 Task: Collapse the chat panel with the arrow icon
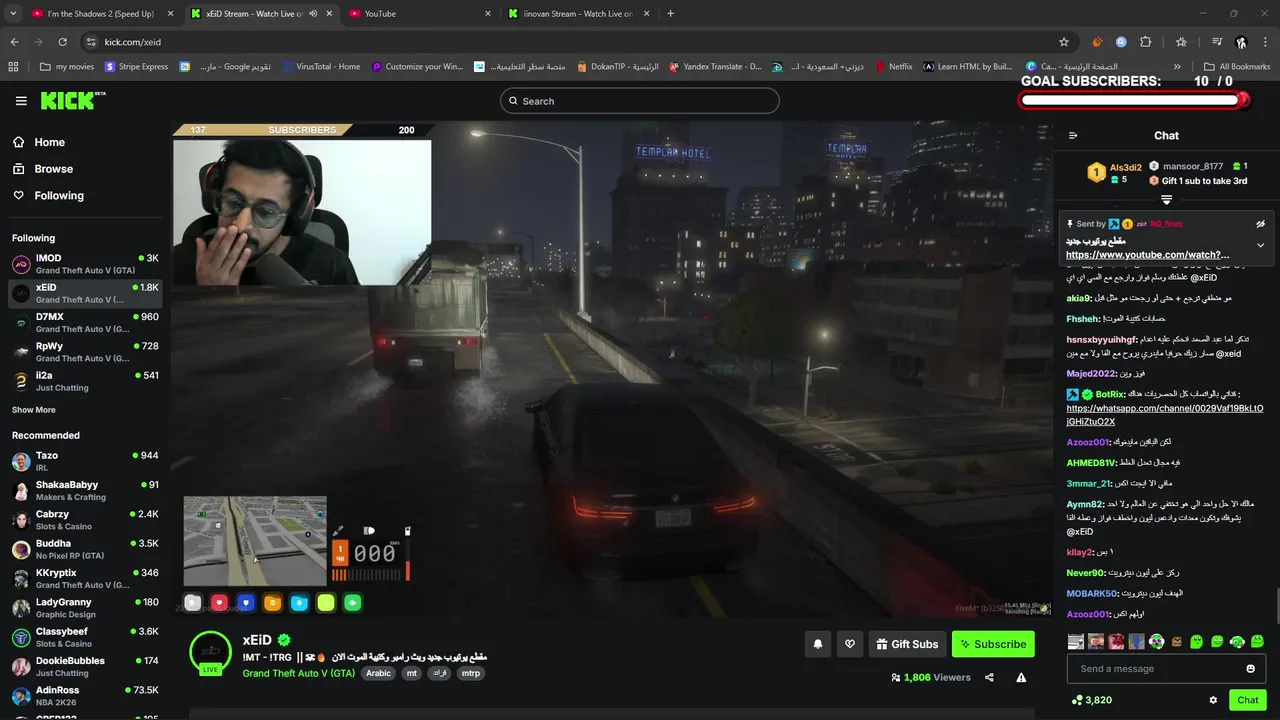point(1073,136)
